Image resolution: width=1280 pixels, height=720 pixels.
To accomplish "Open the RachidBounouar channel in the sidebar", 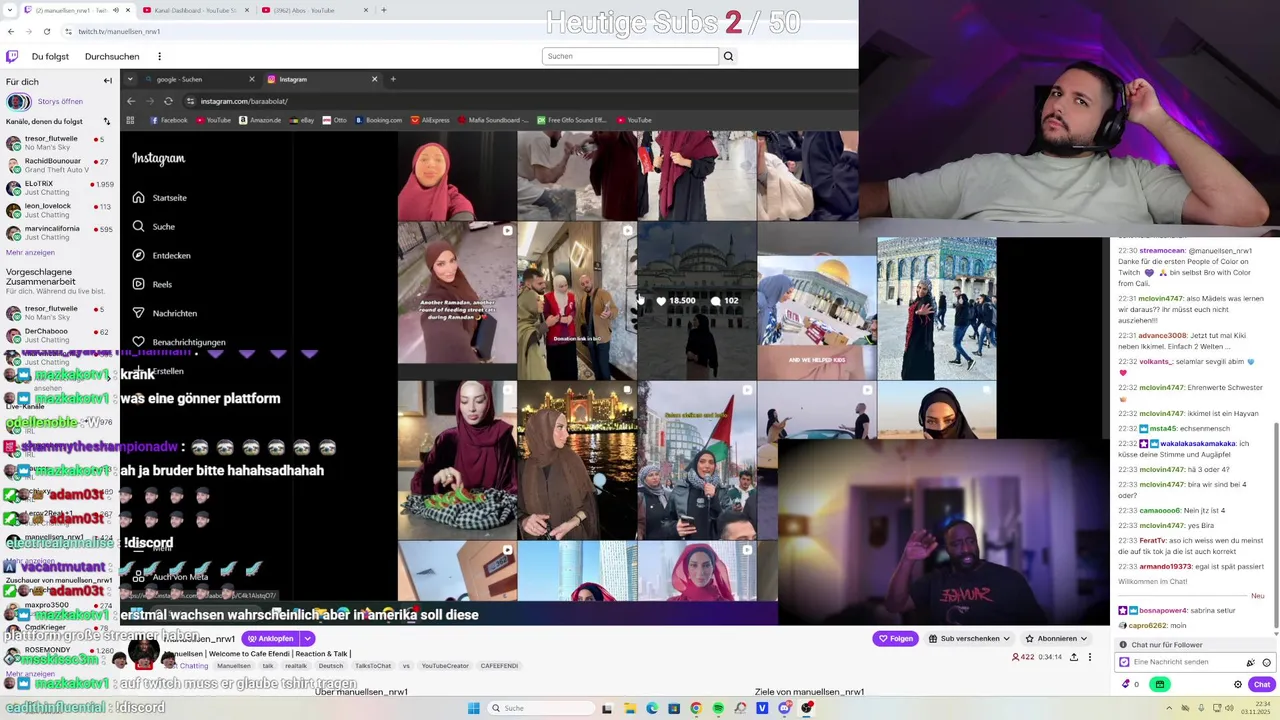I will pyautogui.click(x=60, y=165).
